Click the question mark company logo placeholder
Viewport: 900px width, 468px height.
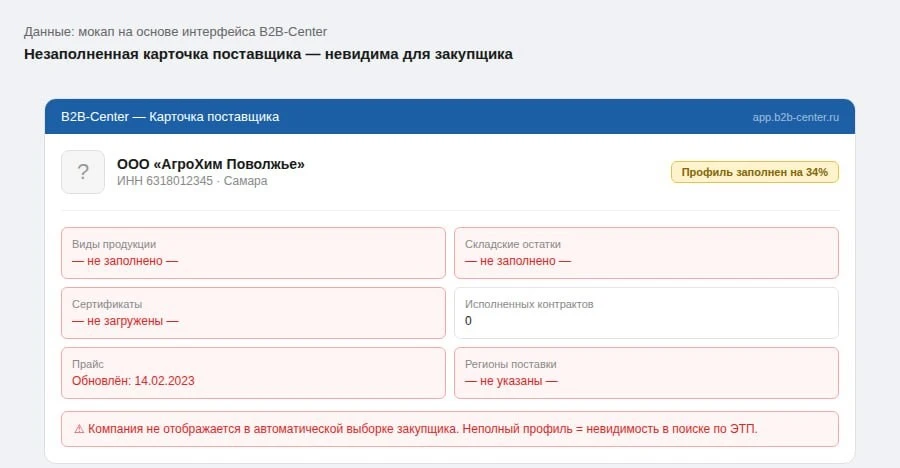pos(83,172)
